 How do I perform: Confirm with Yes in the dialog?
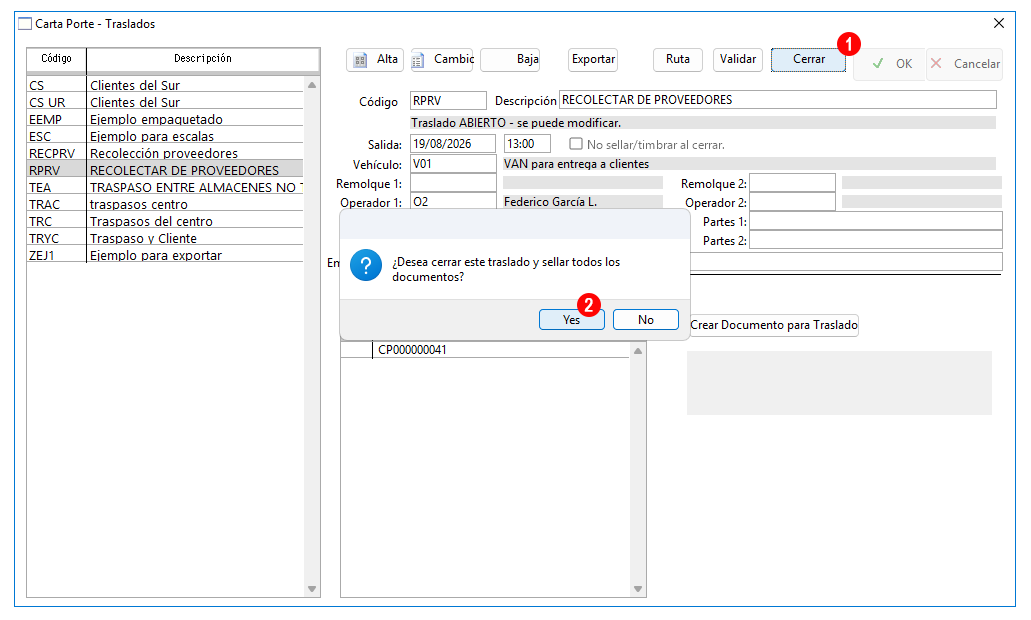pos(571,320)
